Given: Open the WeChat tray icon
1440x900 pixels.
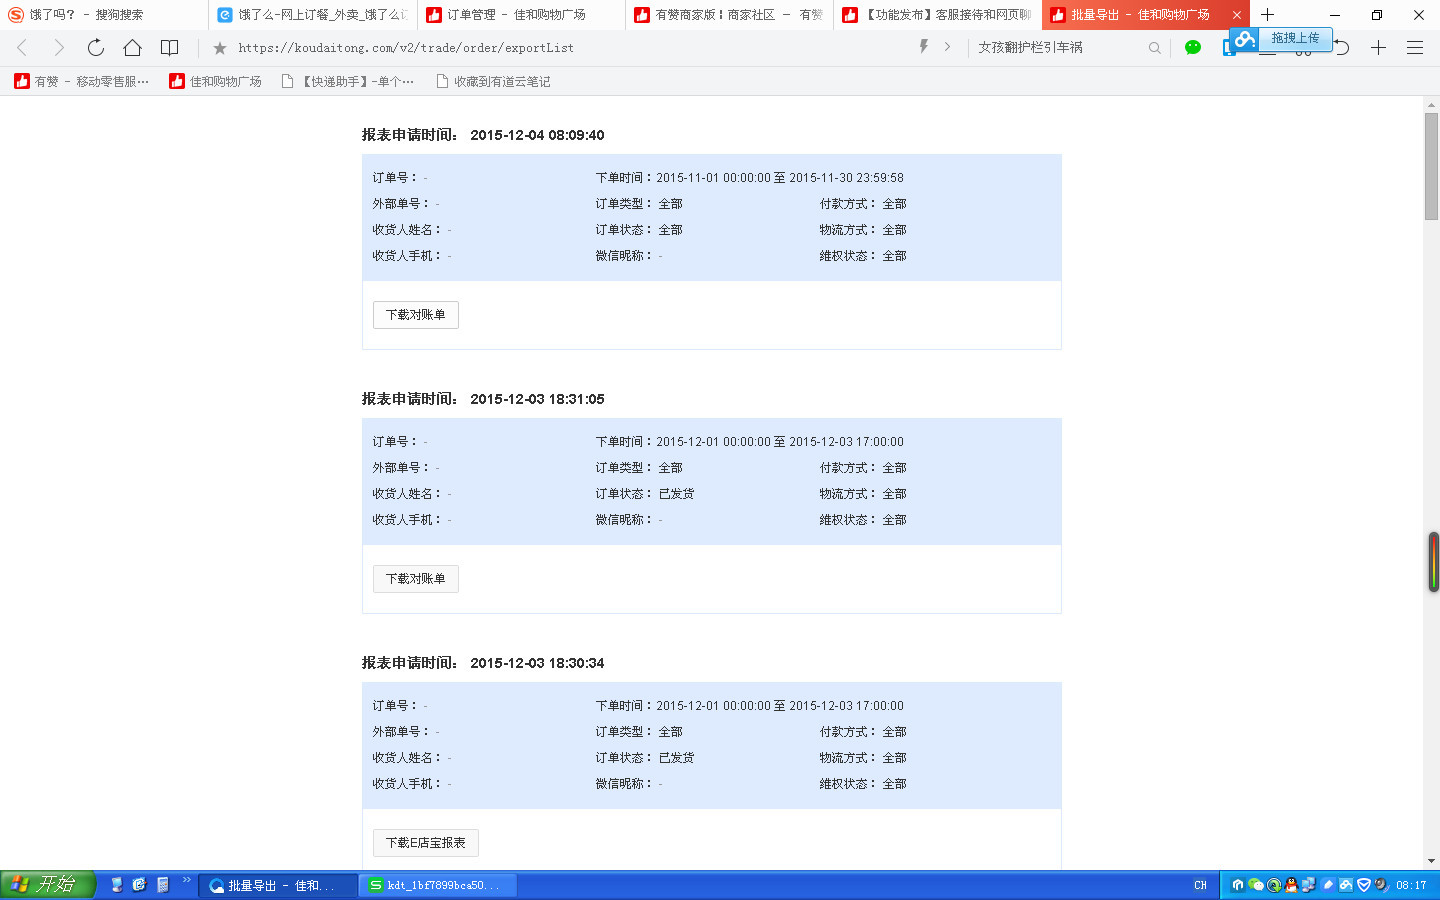Looking at the screenshot, I should pos(1256,885).
